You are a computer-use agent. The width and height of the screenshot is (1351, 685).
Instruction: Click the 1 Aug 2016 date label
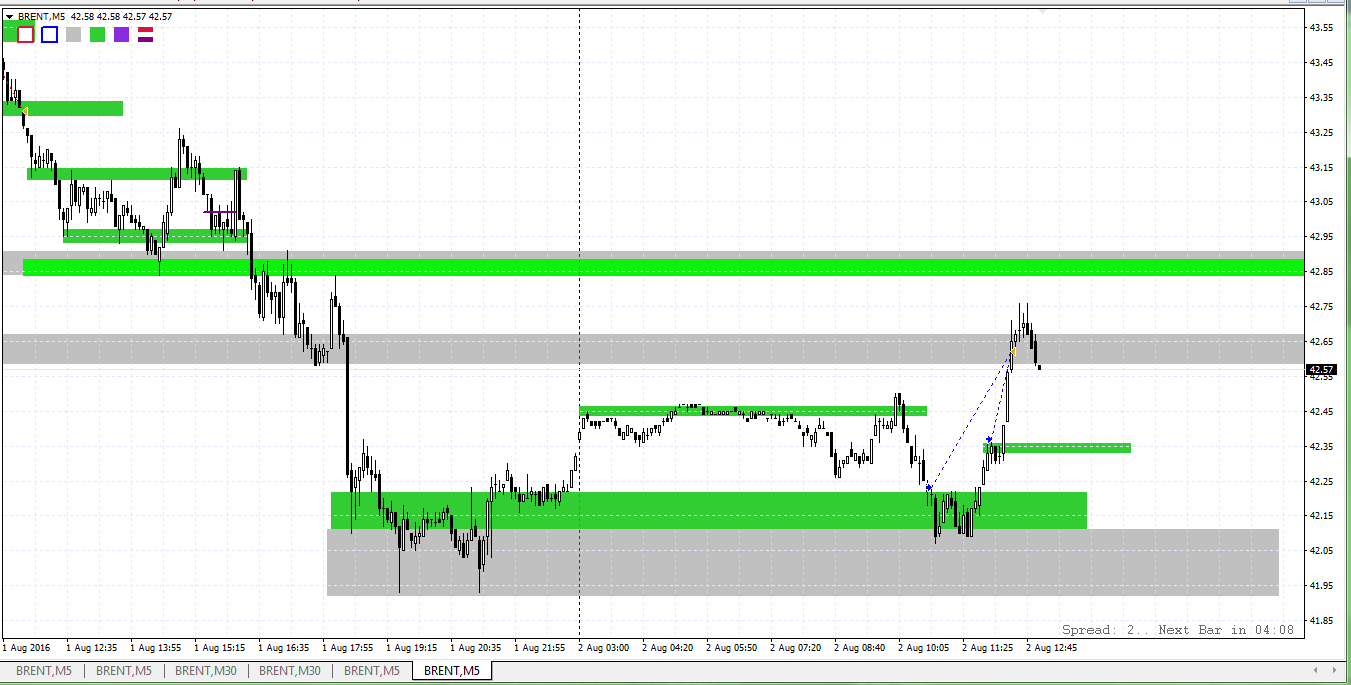tap(27, 648)
